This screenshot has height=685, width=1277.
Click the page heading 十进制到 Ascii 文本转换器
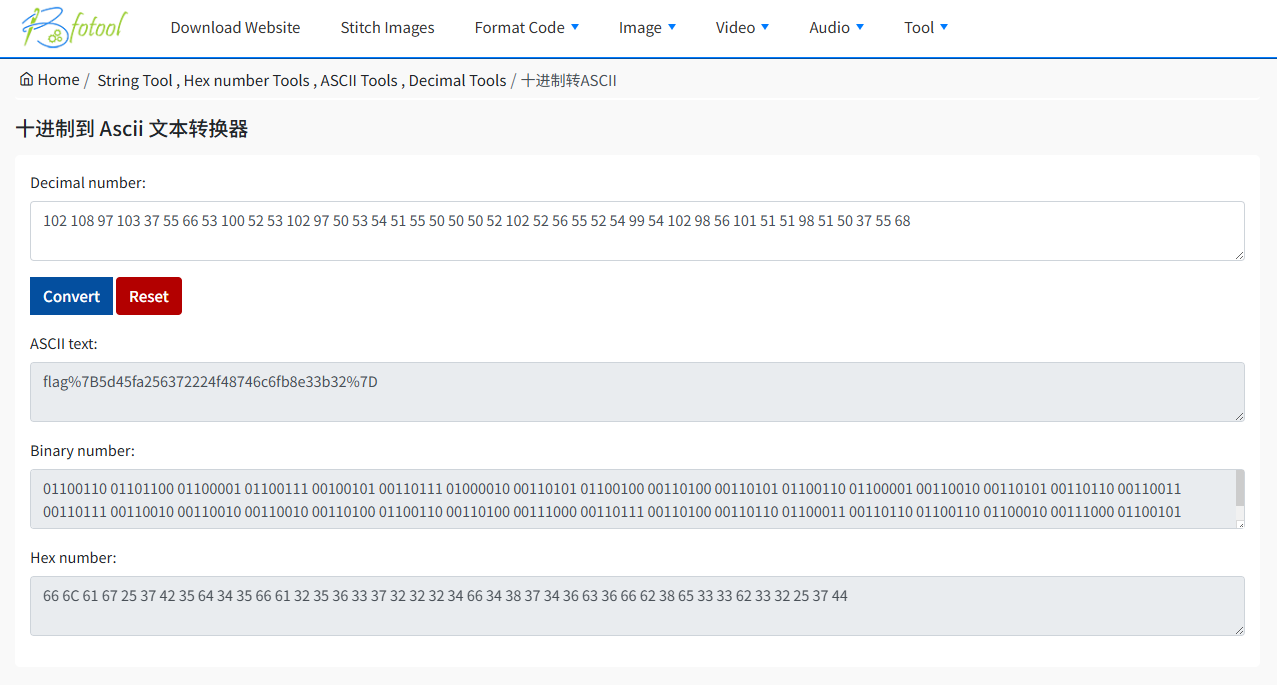[x=132, y=129]
